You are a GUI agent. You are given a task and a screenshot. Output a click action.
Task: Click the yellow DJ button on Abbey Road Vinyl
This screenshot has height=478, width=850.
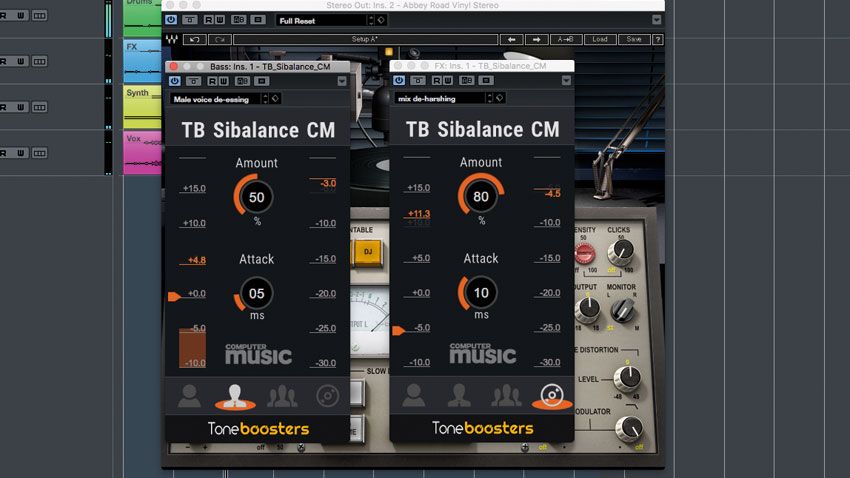click(x=368, y=252)
